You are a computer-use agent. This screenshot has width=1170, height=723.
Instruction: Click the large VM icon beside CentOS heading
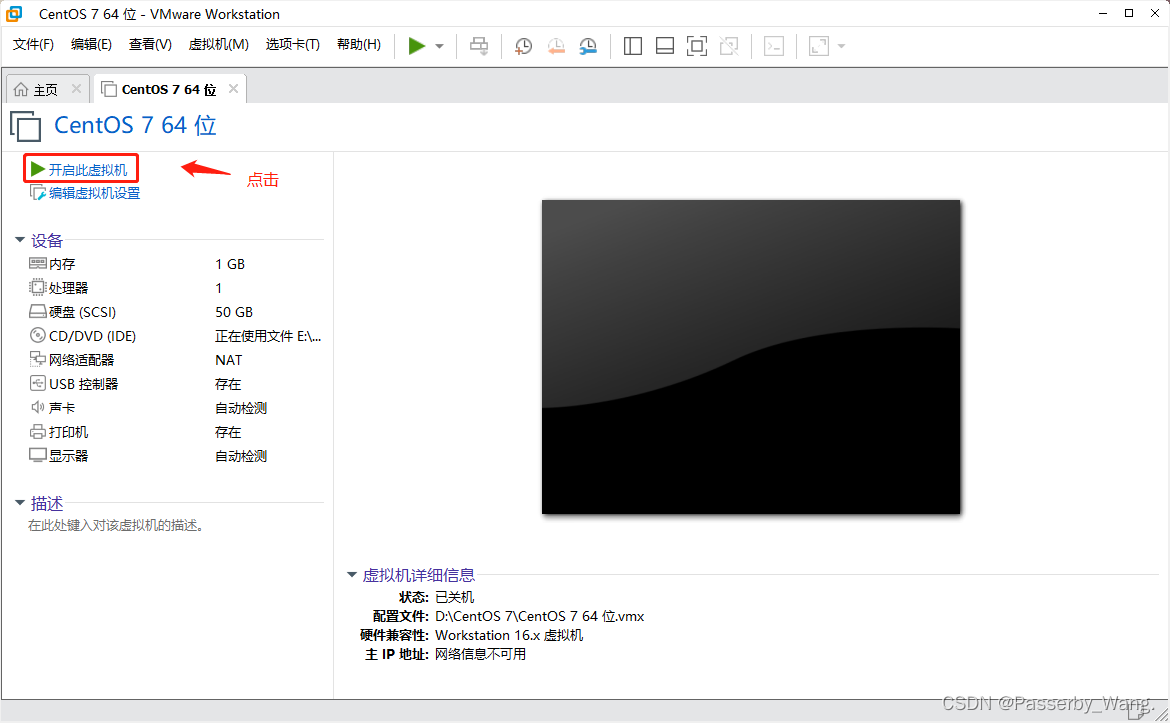tap(25, 126)
